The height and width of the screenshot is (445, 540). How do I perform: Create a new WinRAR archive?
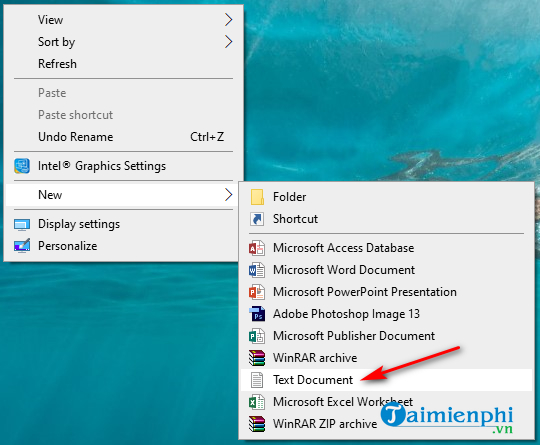pos(386,358)
